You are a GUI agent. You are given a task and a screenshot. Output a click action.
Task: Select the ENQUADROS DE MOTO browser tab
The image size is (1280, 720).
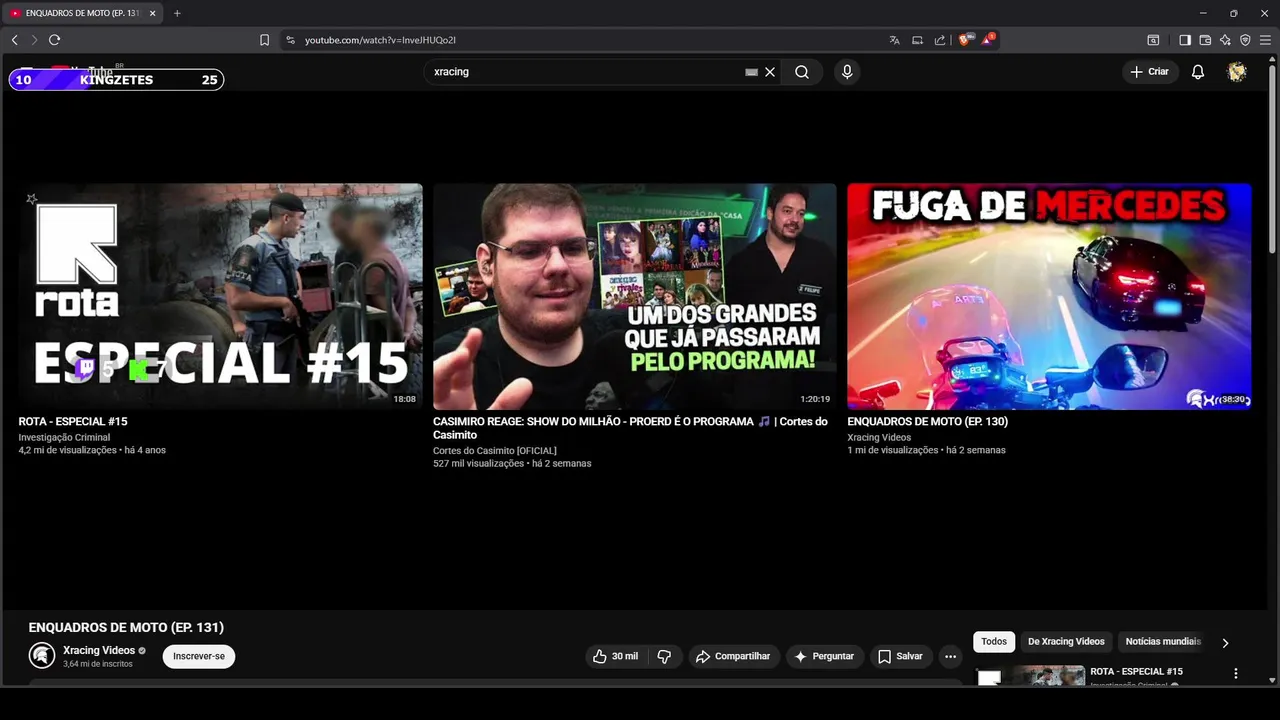coord(83,13)
